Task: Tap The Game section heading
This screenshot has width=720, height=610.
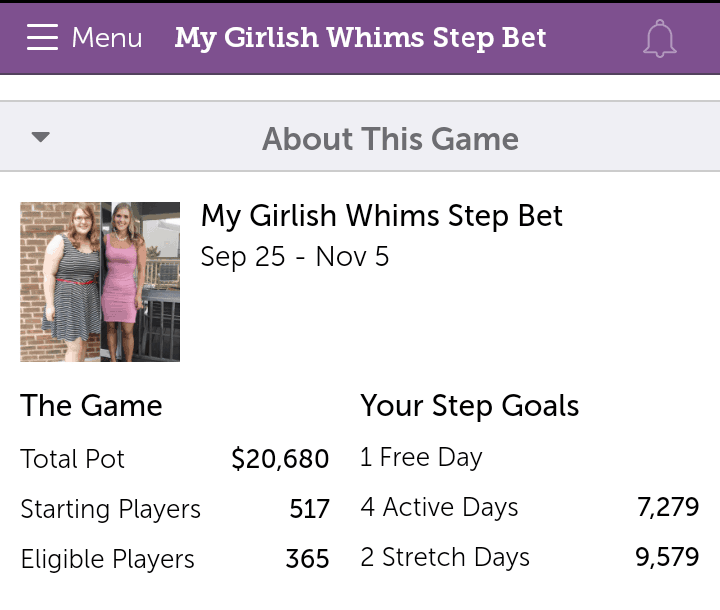Action: pos(91,406)
